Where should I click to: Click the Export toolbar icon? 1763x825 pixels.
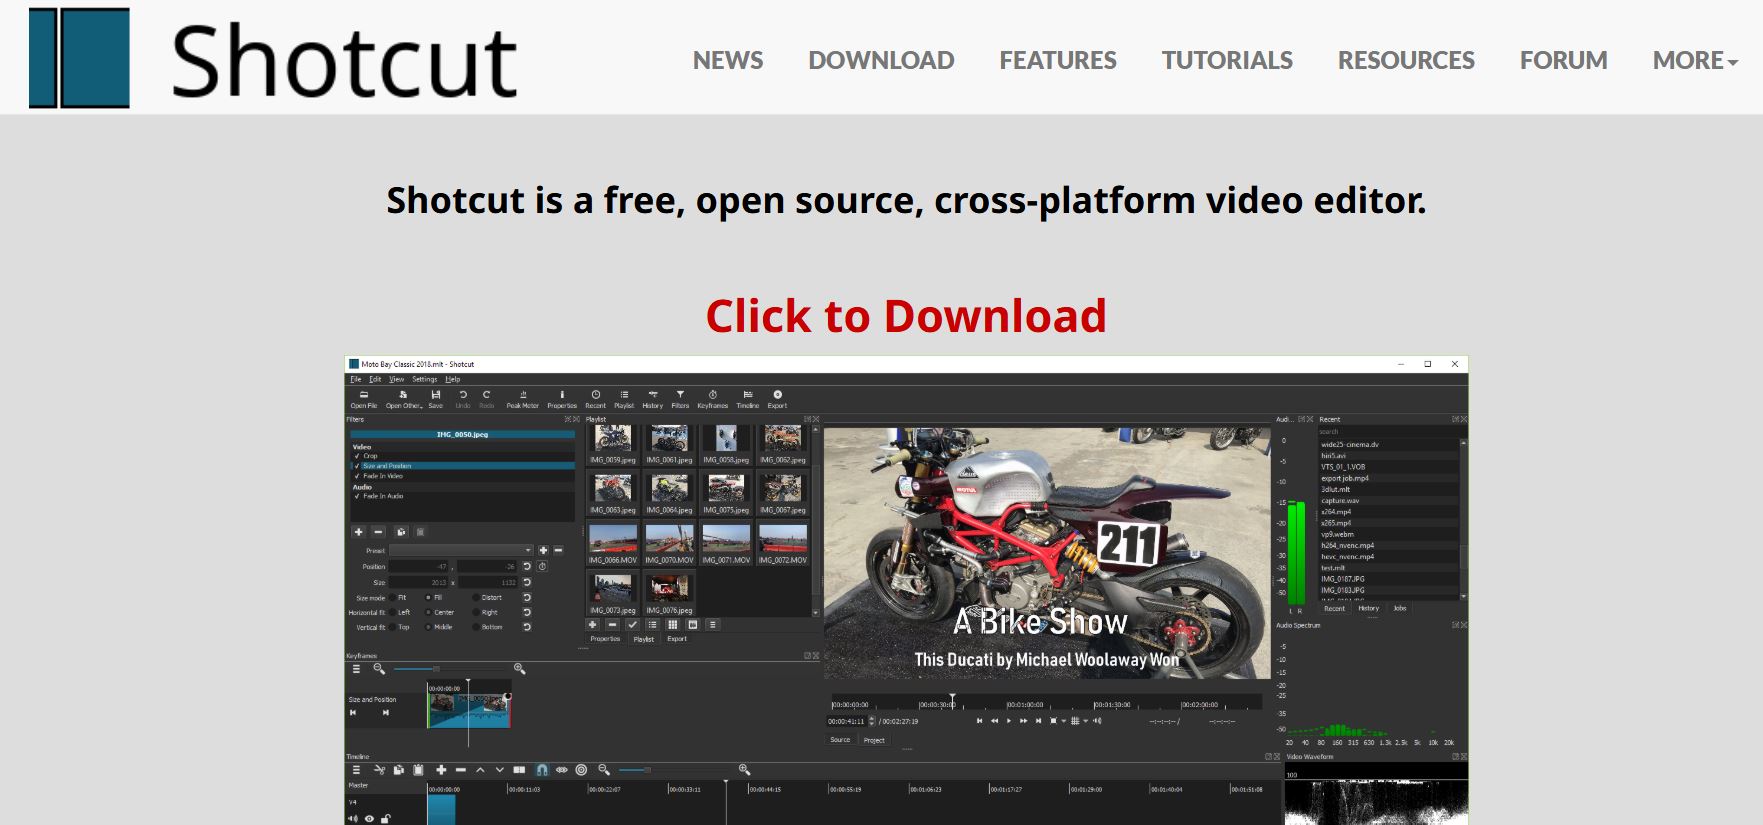tap(777, 399)
